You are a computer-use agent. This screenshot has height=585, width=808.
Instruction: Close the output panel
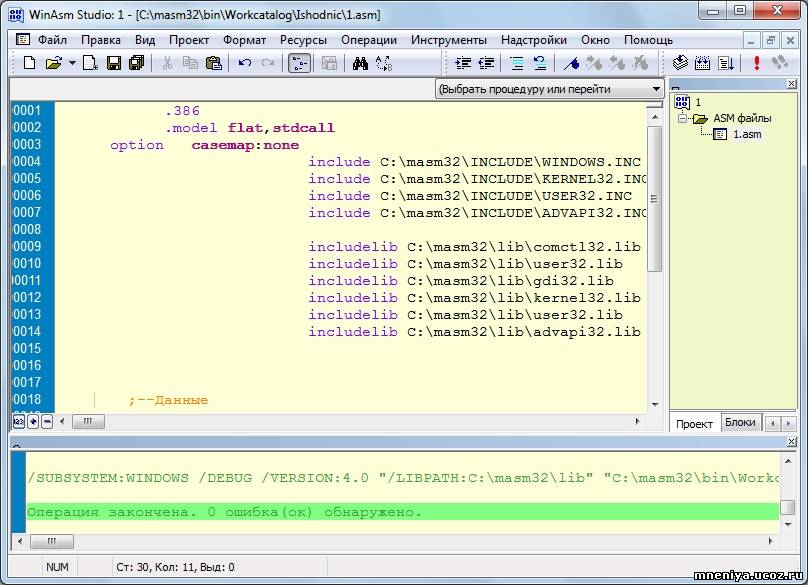(x=792, y=442)
